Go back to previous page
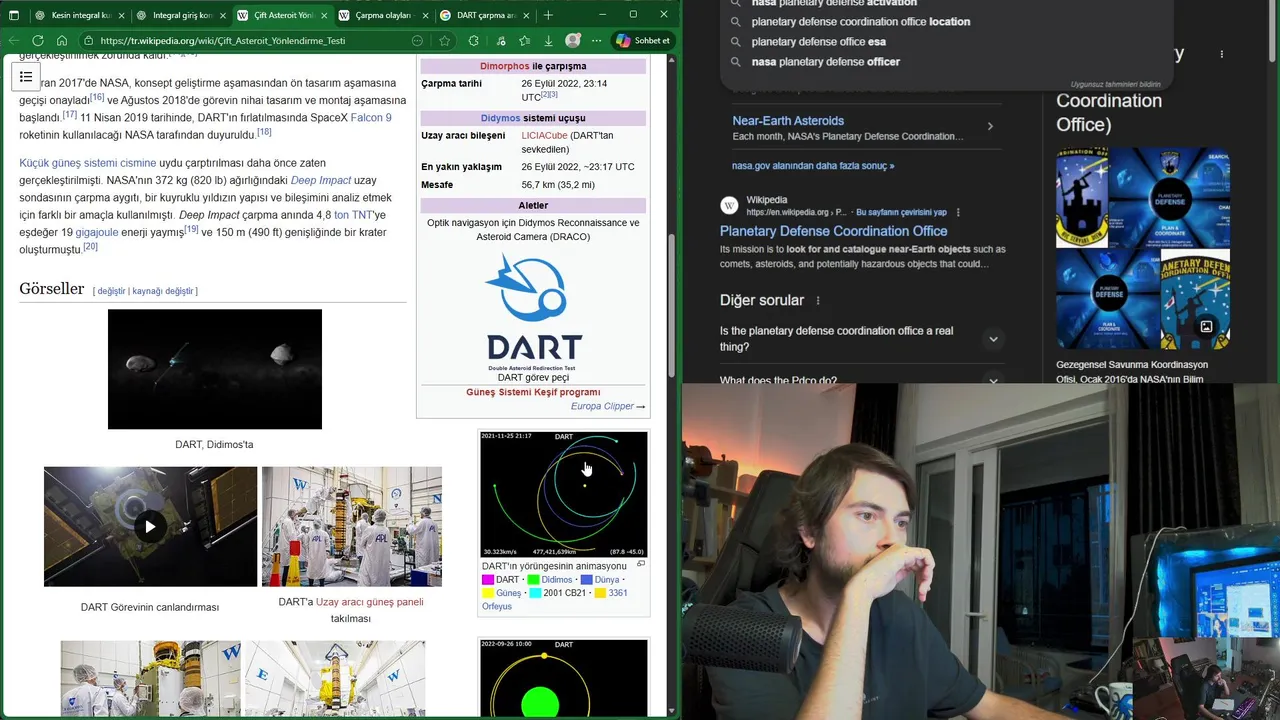The width and height of the screenshot is (1280, 720). [14, 41]
